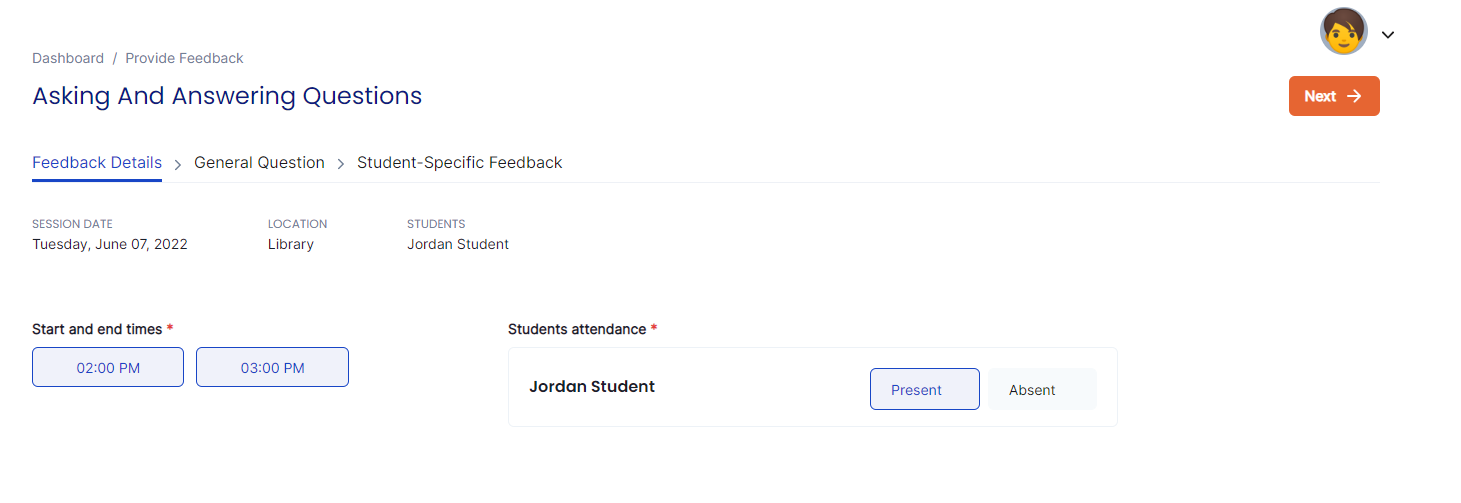Click the orange Next button
1461x503 pixels.
tap(1334, 96)
